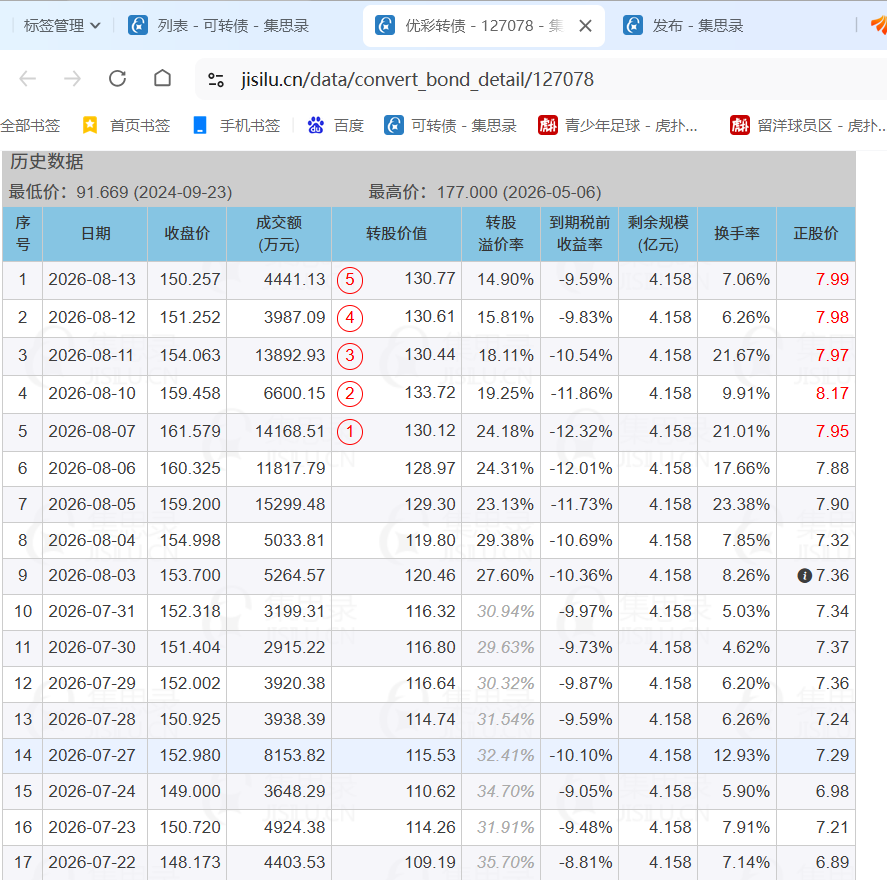Open the 留洋球员区 - 虎扑 bookmark
This screenshot has height=880, width=887.
coord(808,126)
